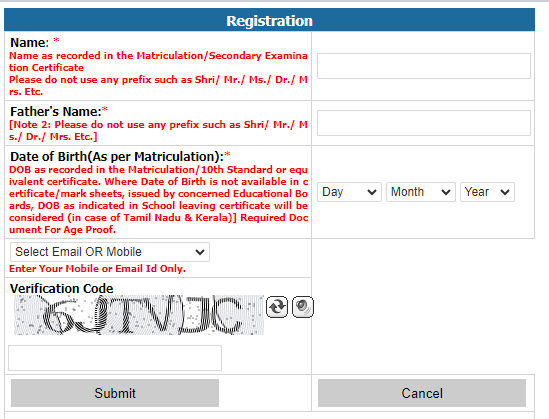Focus the Name text field
The width and height of the screenshot is (549, 419).
[x=424, y=66]
